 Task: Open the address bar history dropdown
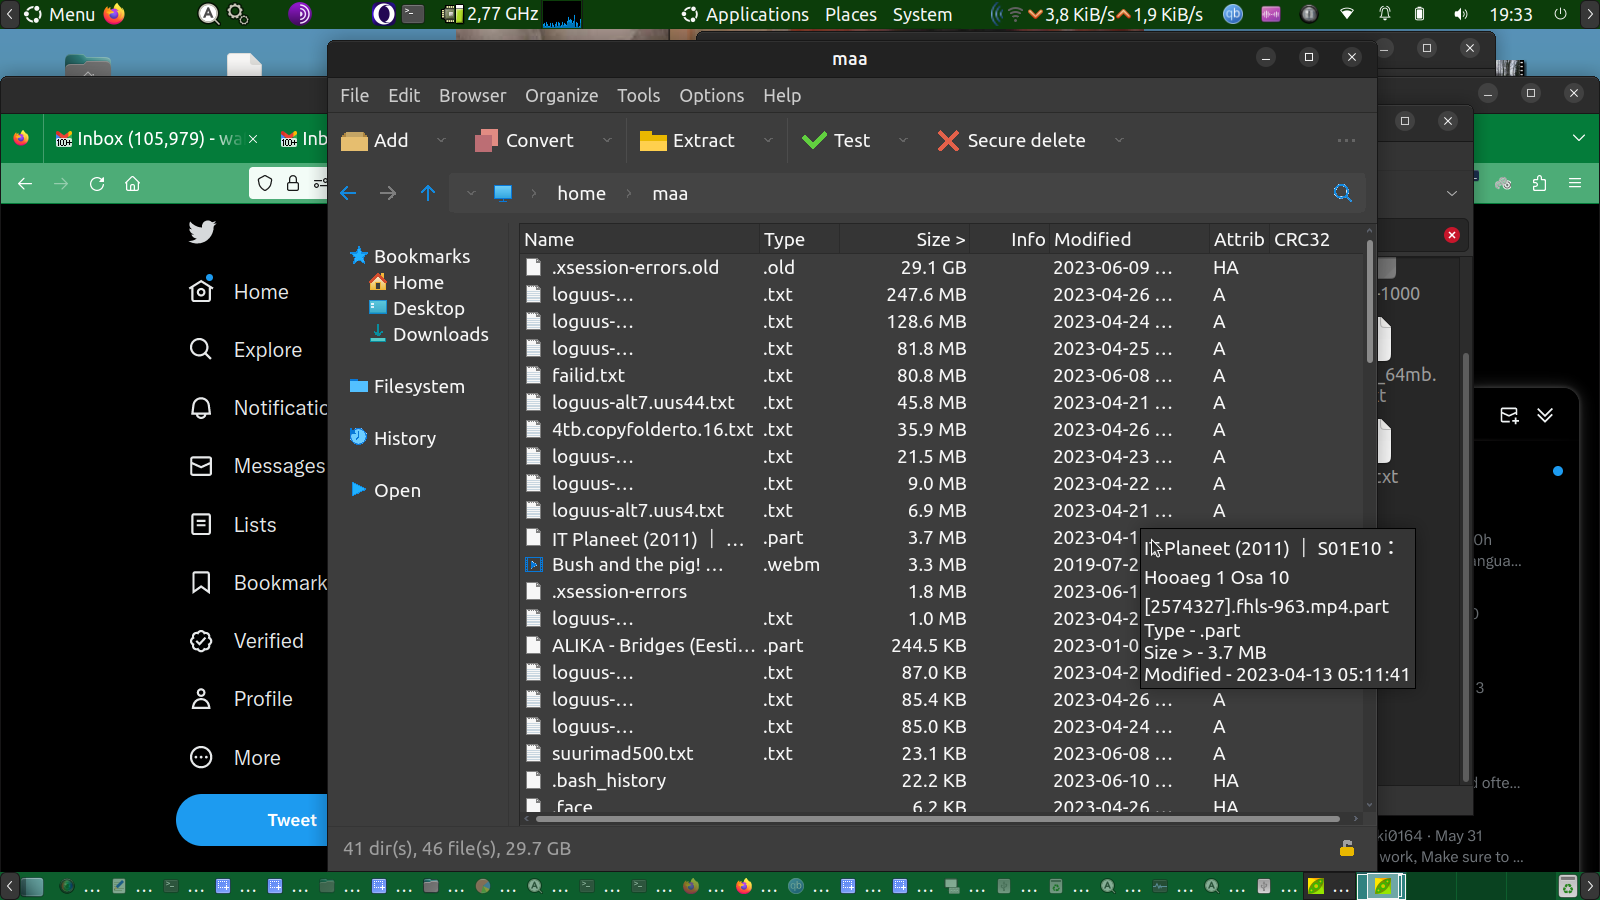click(470, 193)
